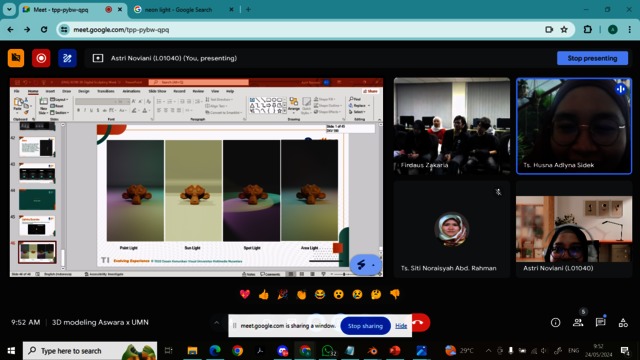Show the participants people panel
Screen dimensions: 640x360
578,322
